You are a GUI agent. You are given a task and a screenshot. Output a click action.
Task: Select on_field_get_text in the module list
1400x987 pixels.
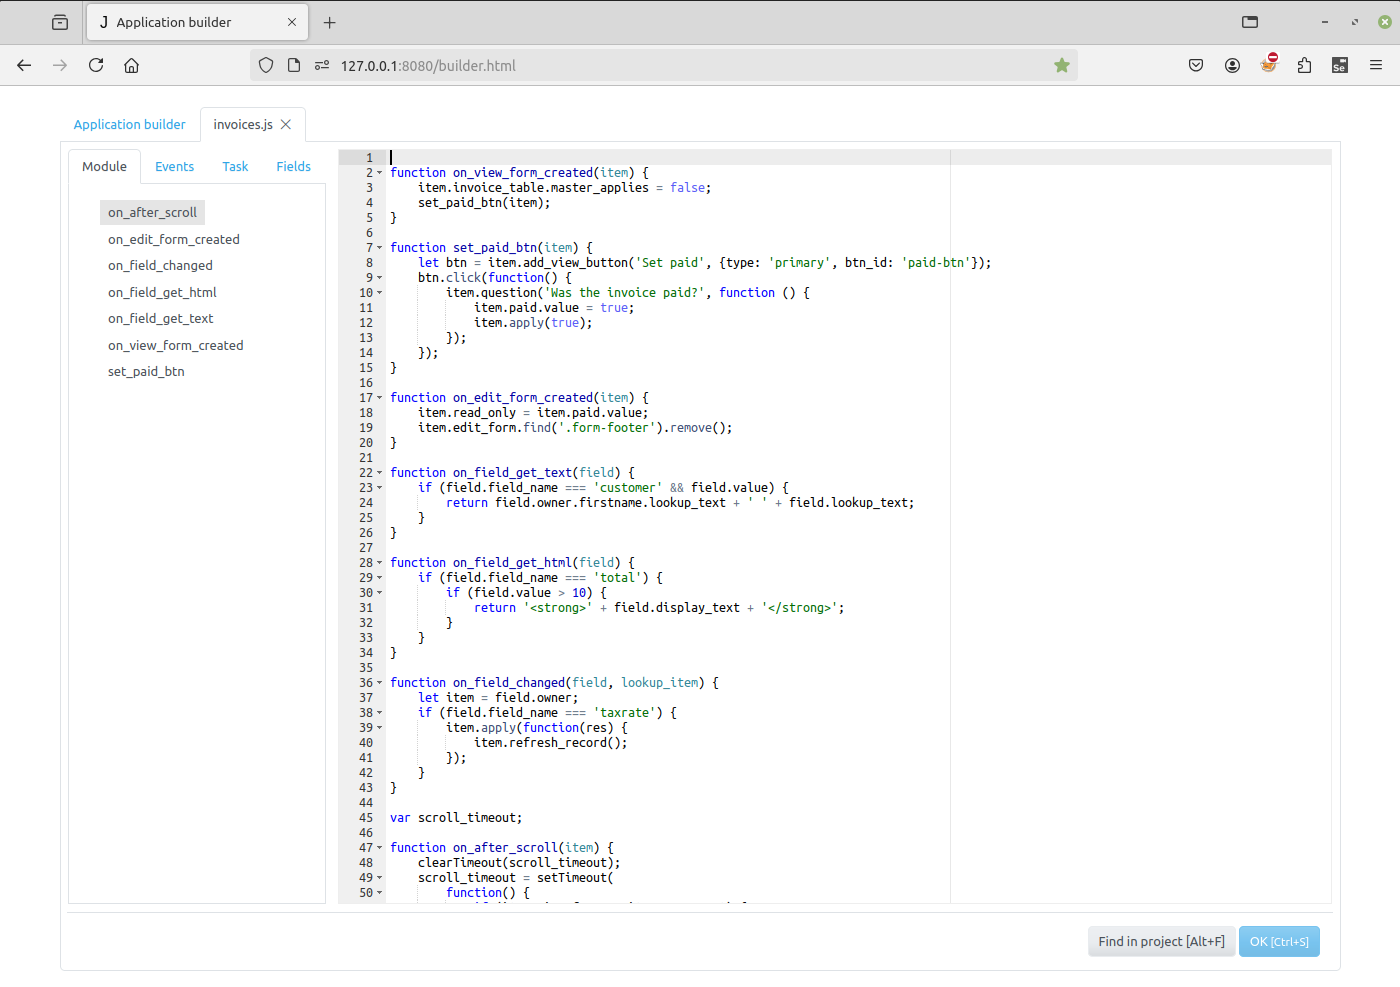pyautogui.click(x=161, y=318)
